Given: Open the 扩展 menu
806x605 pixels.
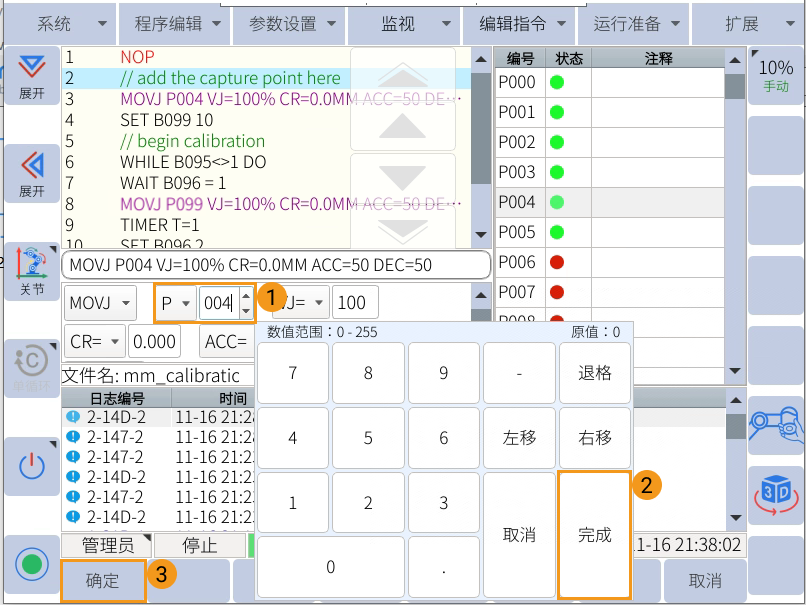Looking at the screenshot, I should [748, 24].
